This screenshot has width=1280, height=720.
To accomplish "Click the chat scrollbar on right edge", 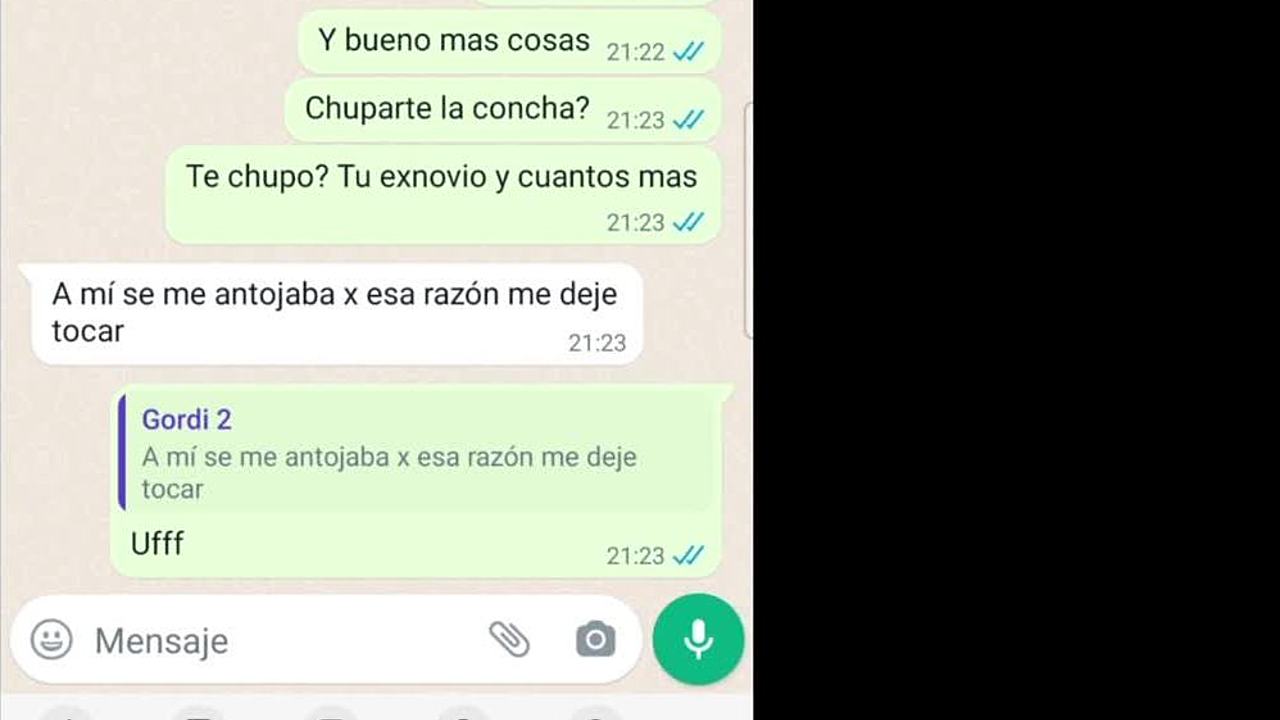I will pyautogui.click(x=748, y=220).
